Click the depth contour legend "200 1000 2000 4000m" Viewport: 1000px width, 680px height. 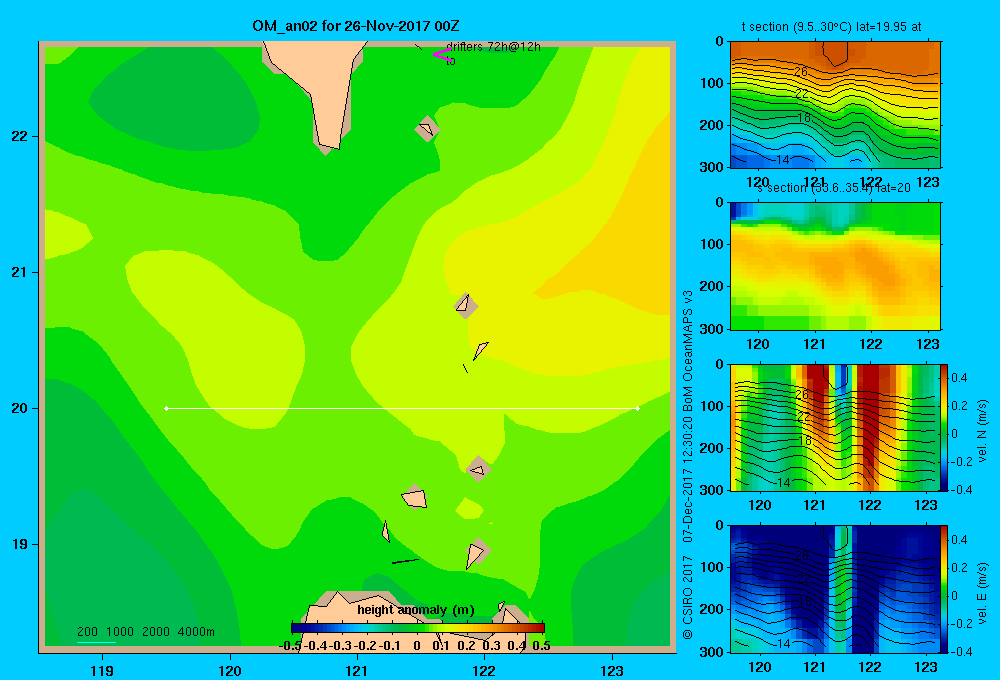pos(145,632)
